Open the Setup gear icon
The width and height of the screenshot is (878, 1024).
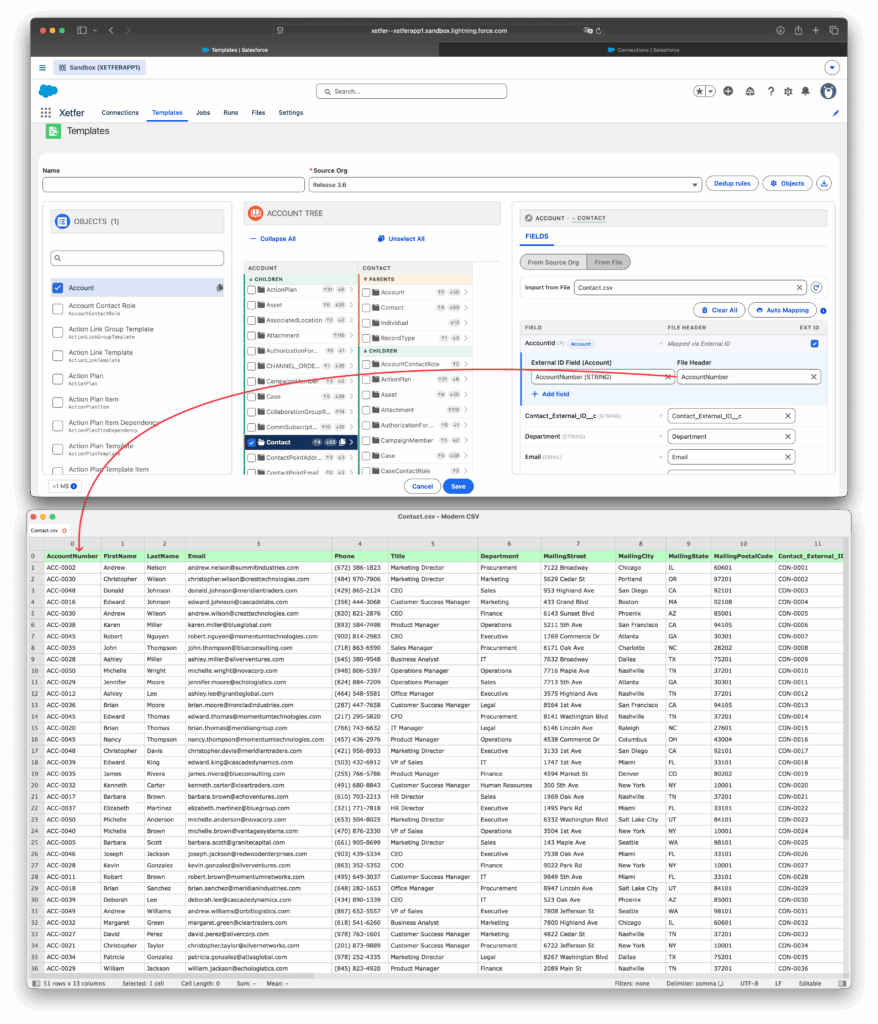click(x=789, y=91)
